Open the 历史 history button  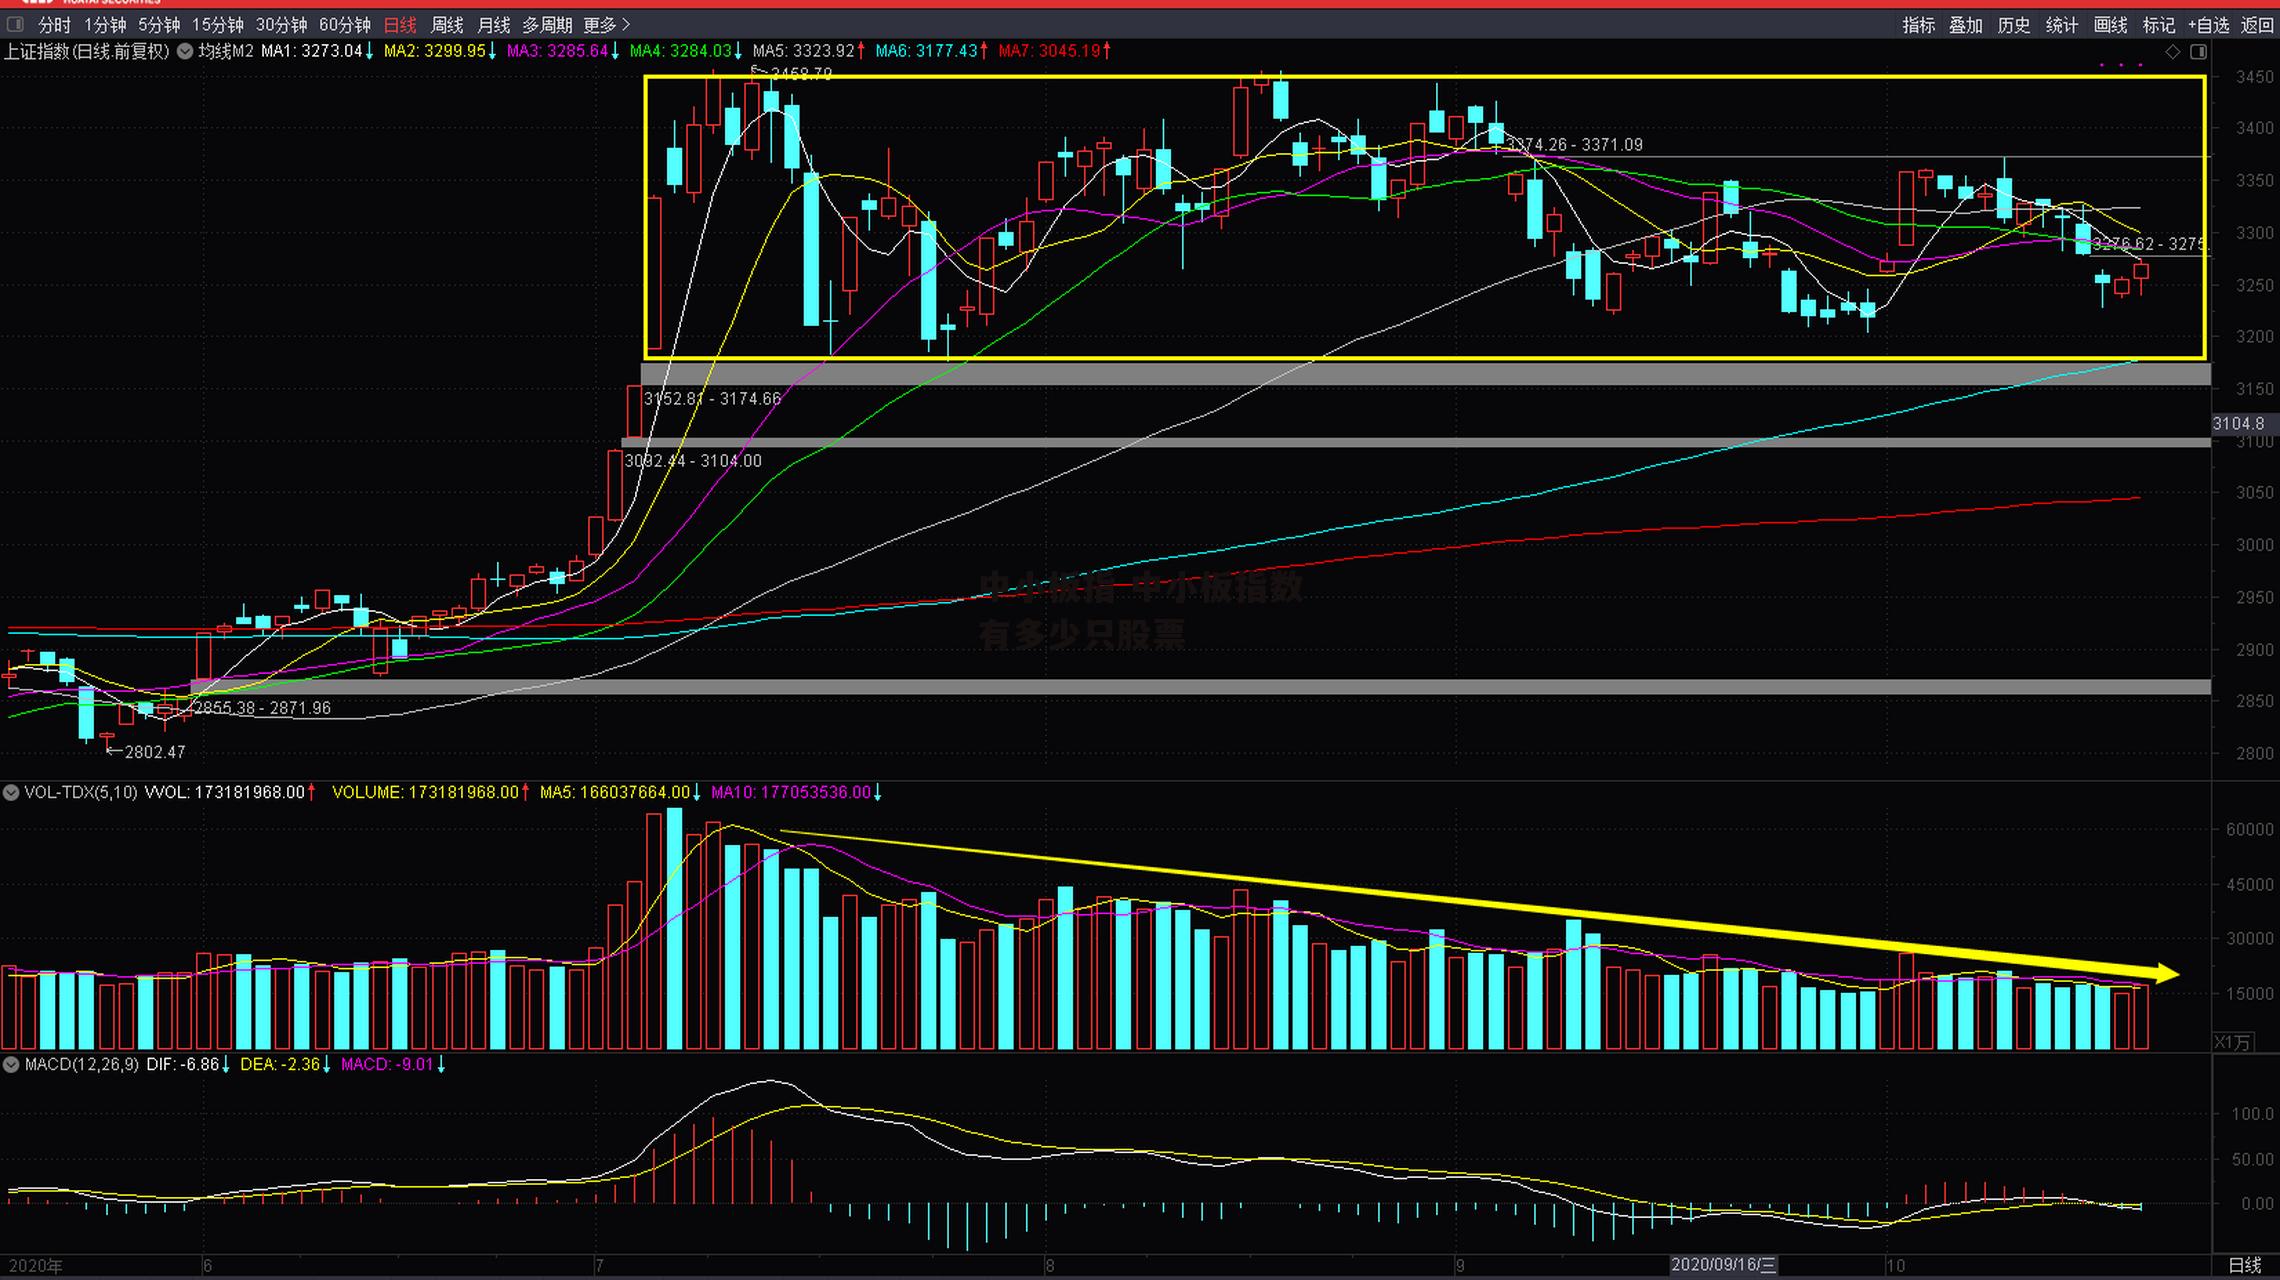[2014, 25]
